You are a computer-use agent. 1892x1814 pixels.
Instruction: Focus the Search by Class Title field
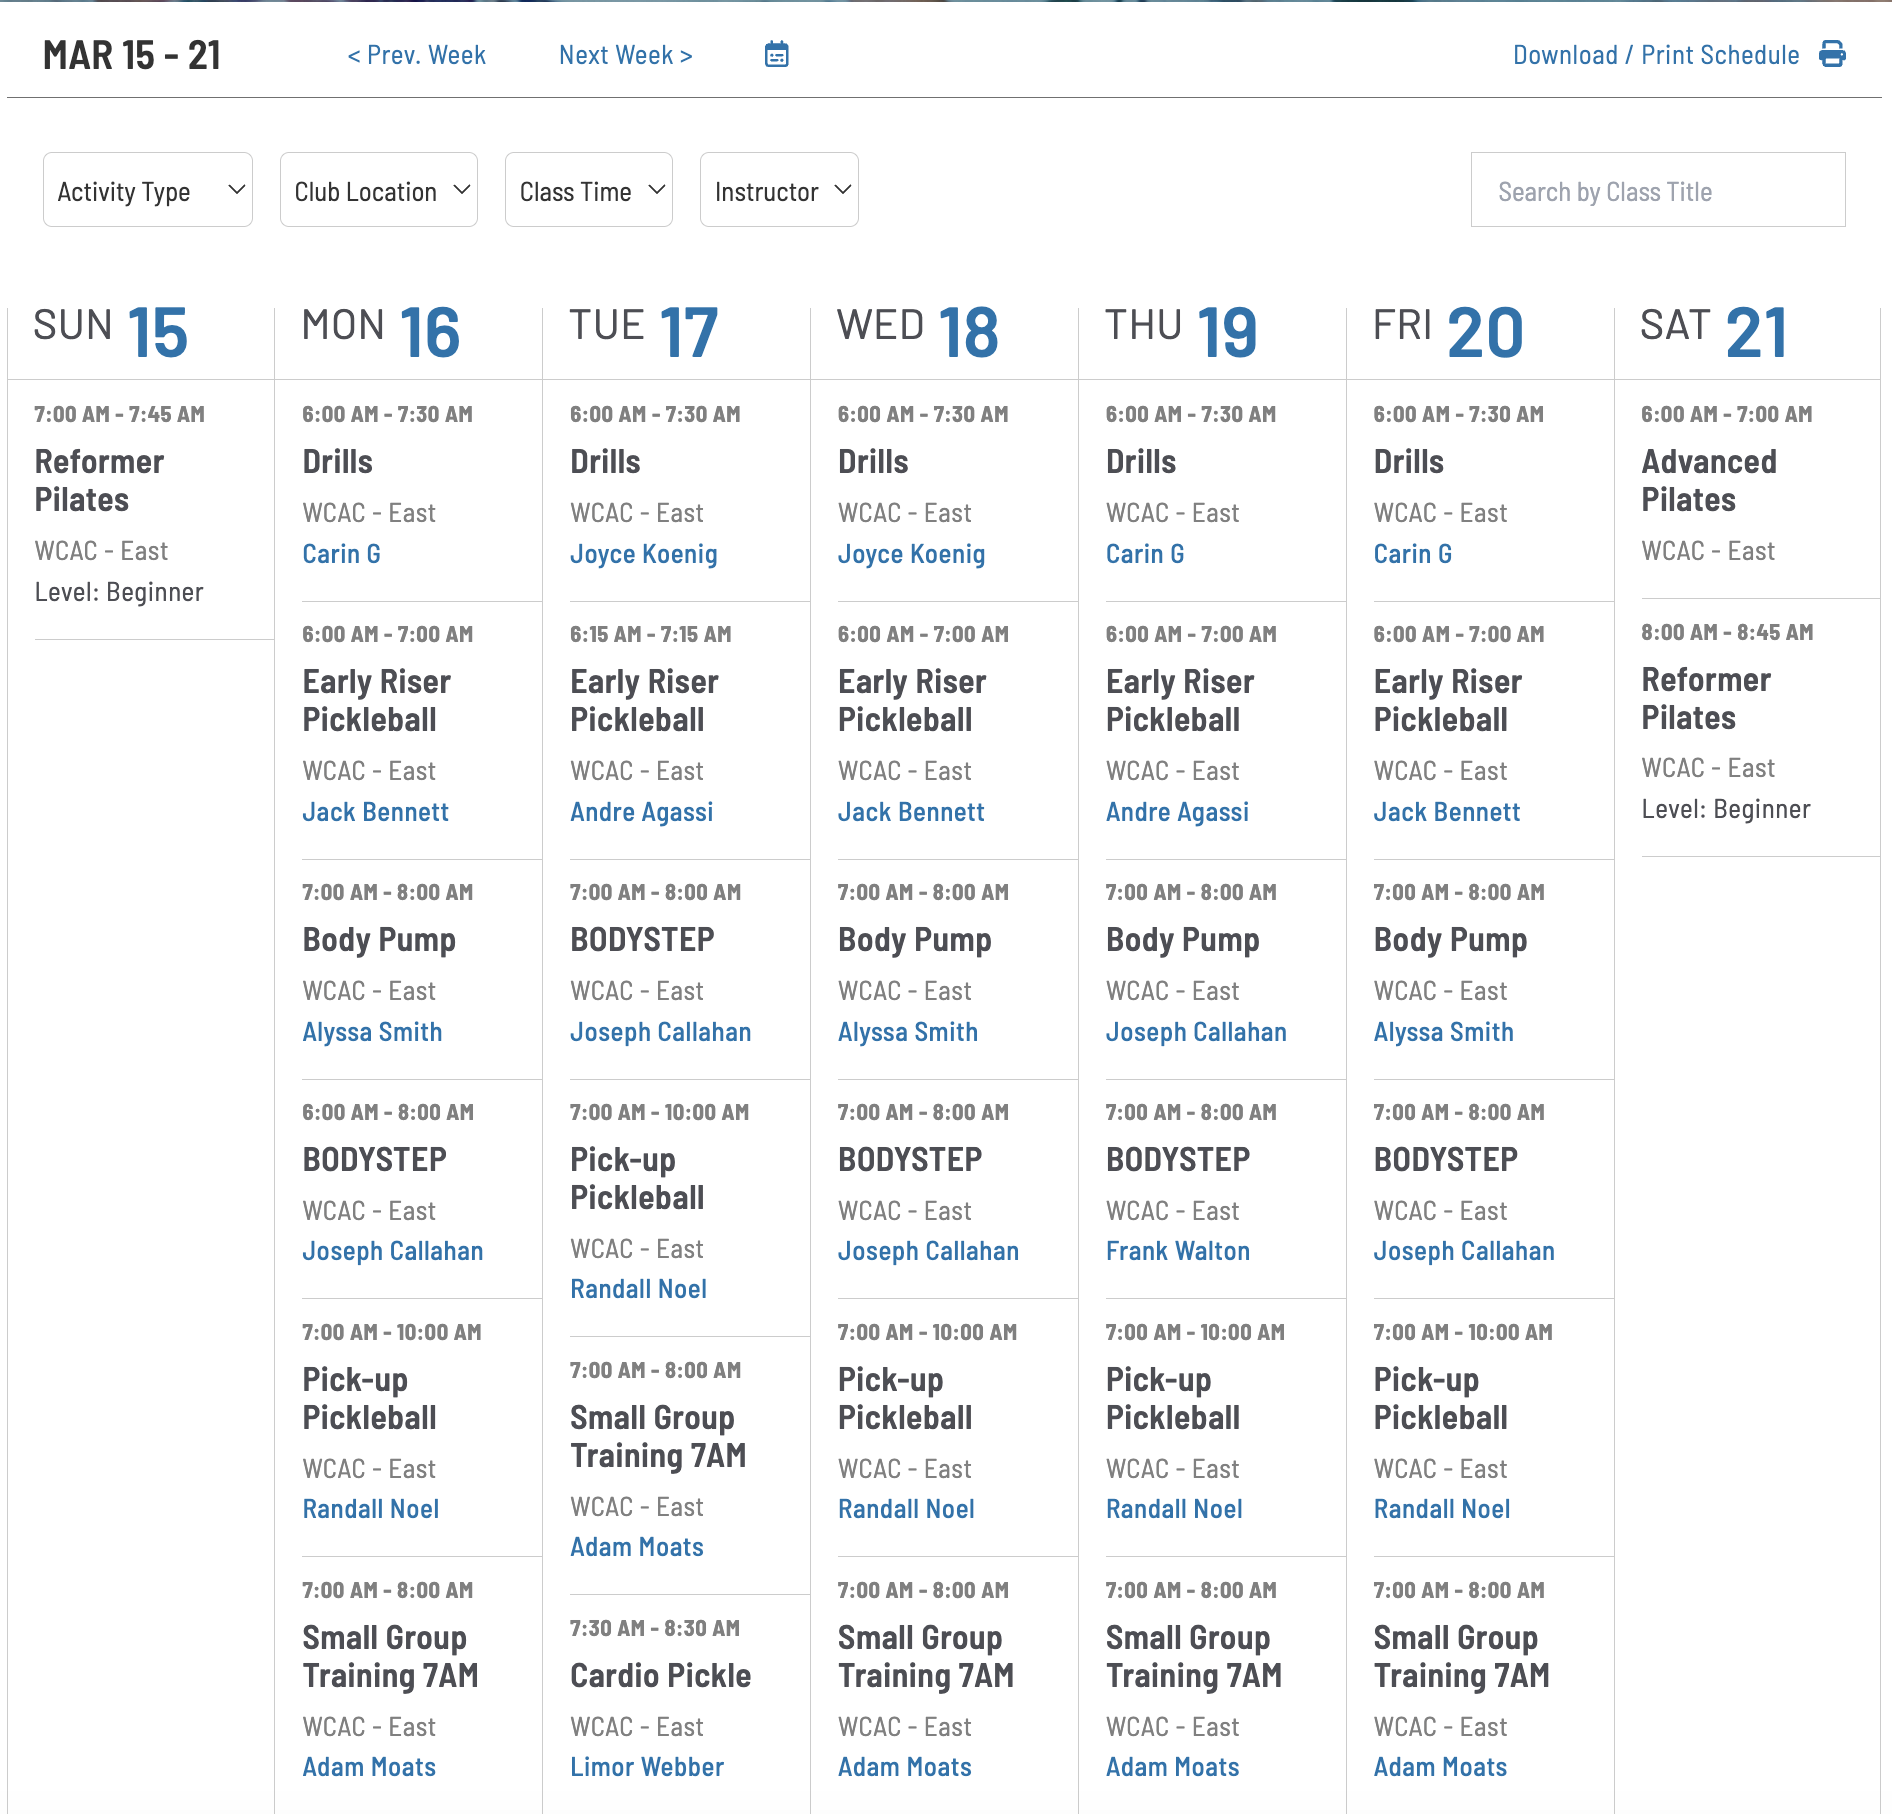[1657, 190]
